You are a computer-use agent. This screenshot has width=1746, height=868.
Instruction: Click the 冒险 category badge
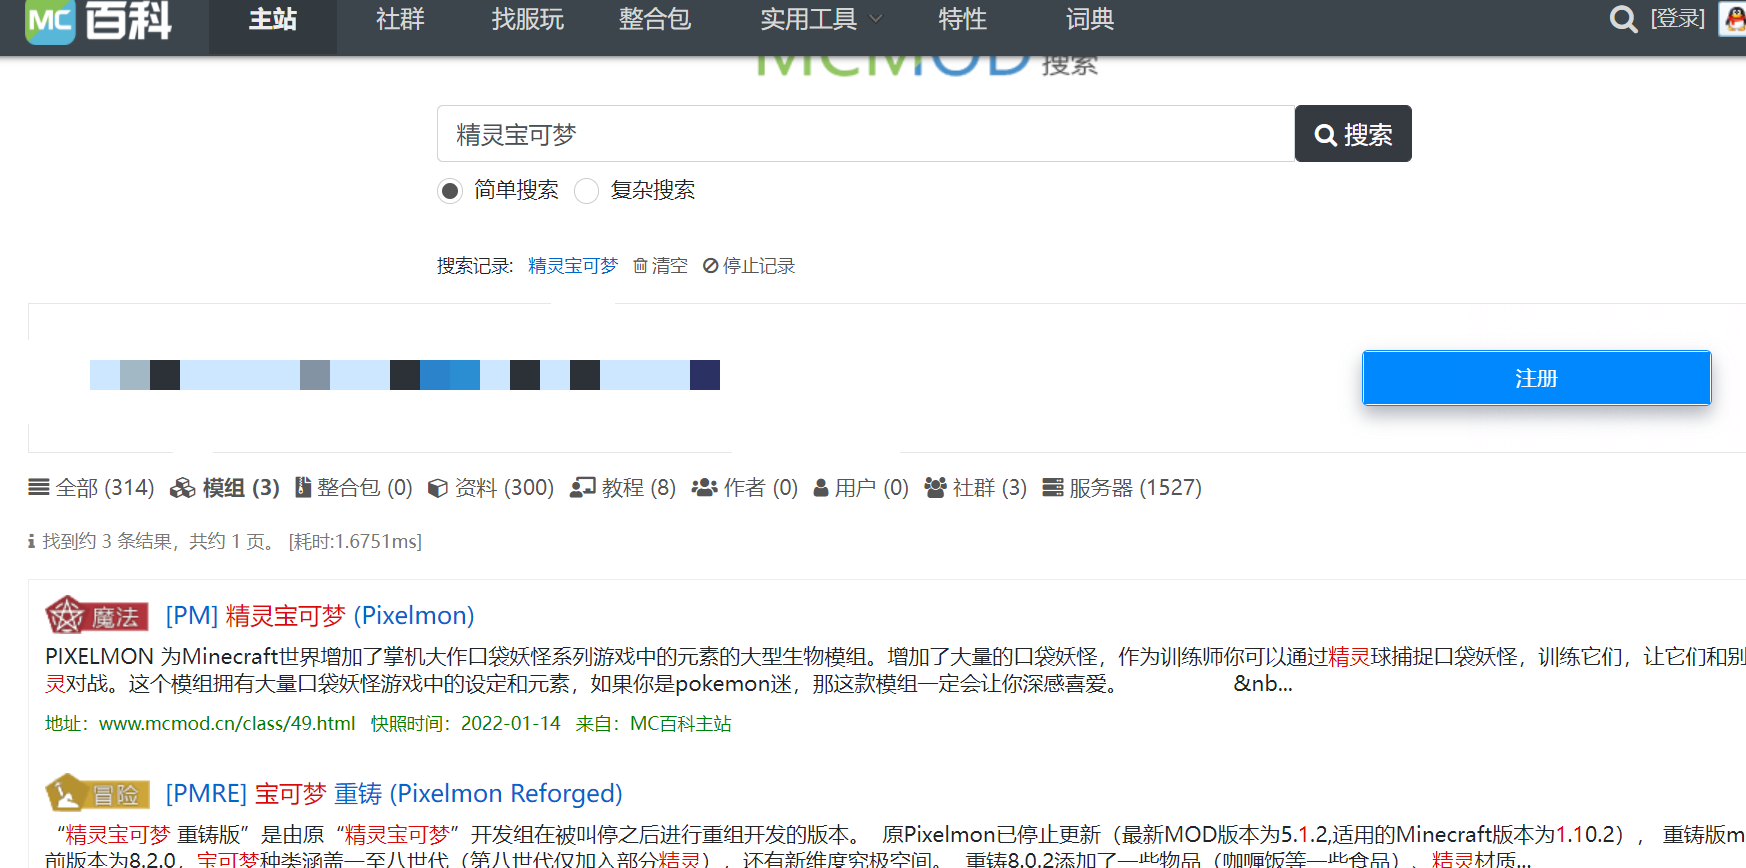click(97, 794)
